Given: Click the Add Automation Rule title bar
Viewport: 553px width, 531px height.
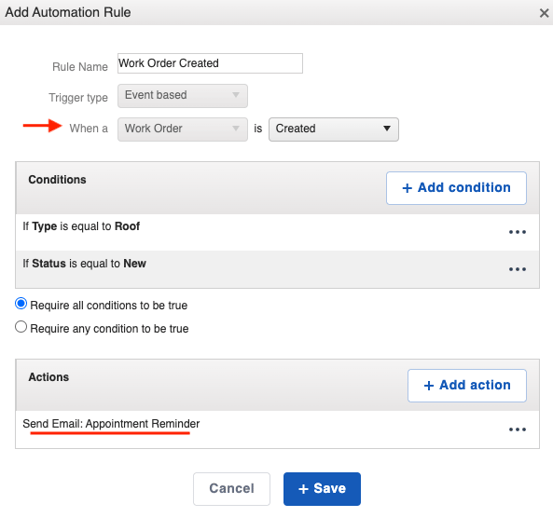Looking at the screenshot, I should [276, 12].
